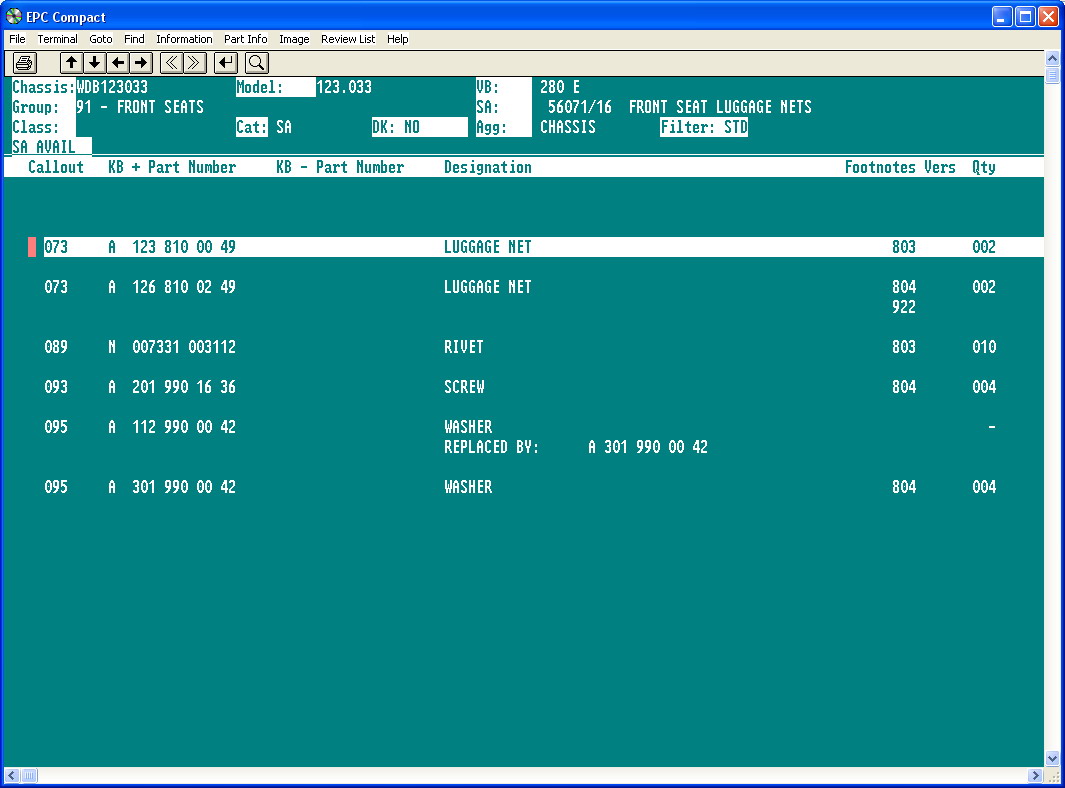Minimize the EPC Compact window
The height and width of the screenshot is (788, 1065).
coord(1002,16)
